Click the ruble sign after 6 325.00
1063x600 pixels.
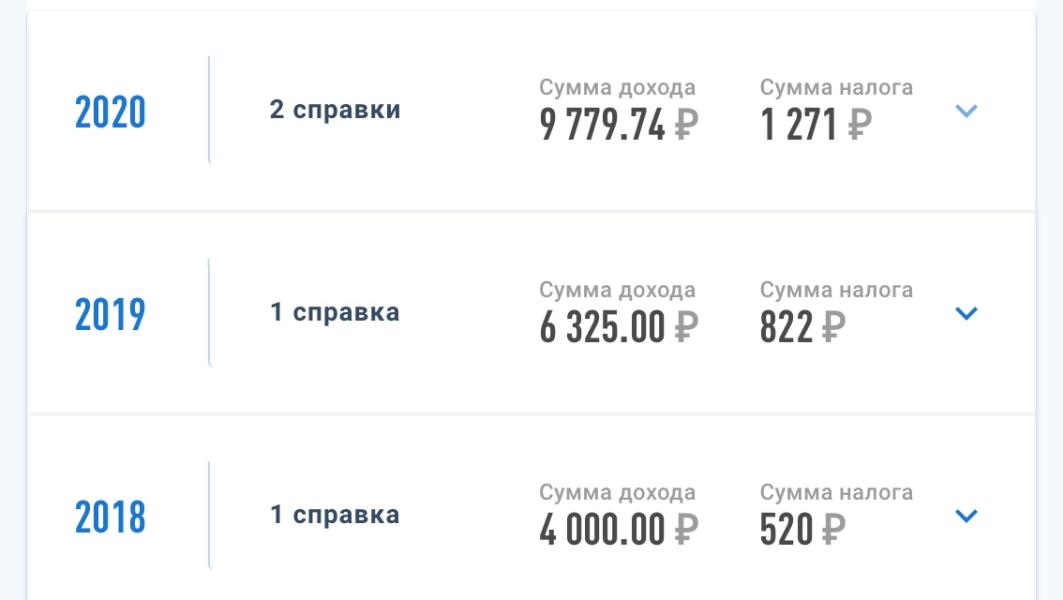pos(685,328)
